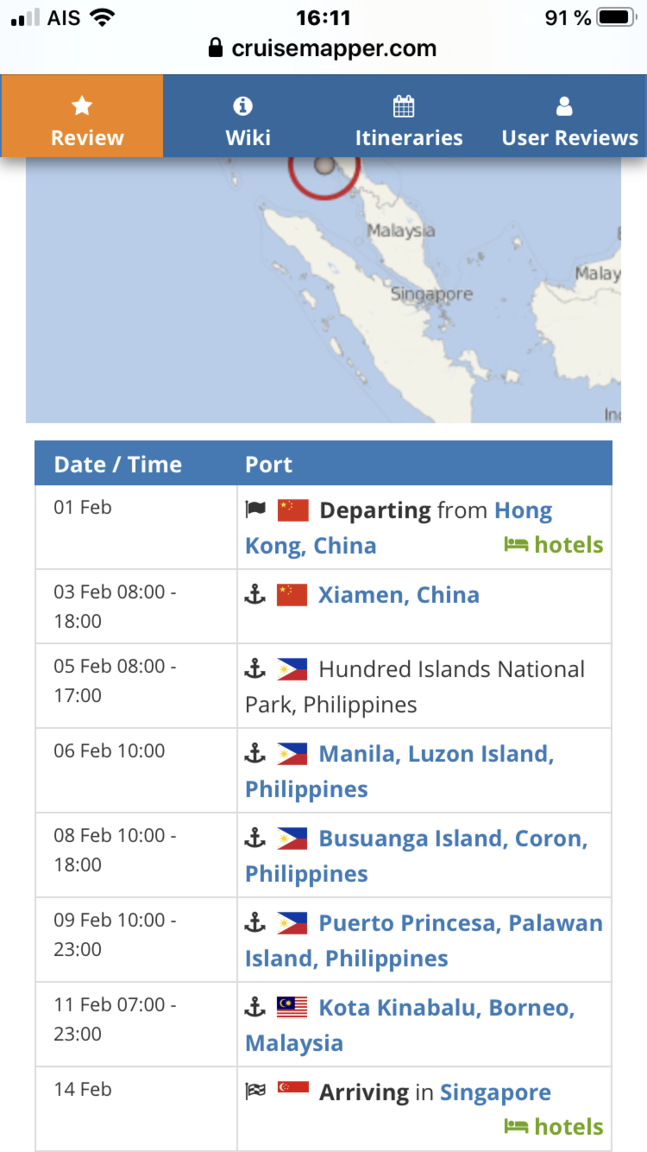Tap the calendar icon above Itineraries

click(x=404, y=107)
